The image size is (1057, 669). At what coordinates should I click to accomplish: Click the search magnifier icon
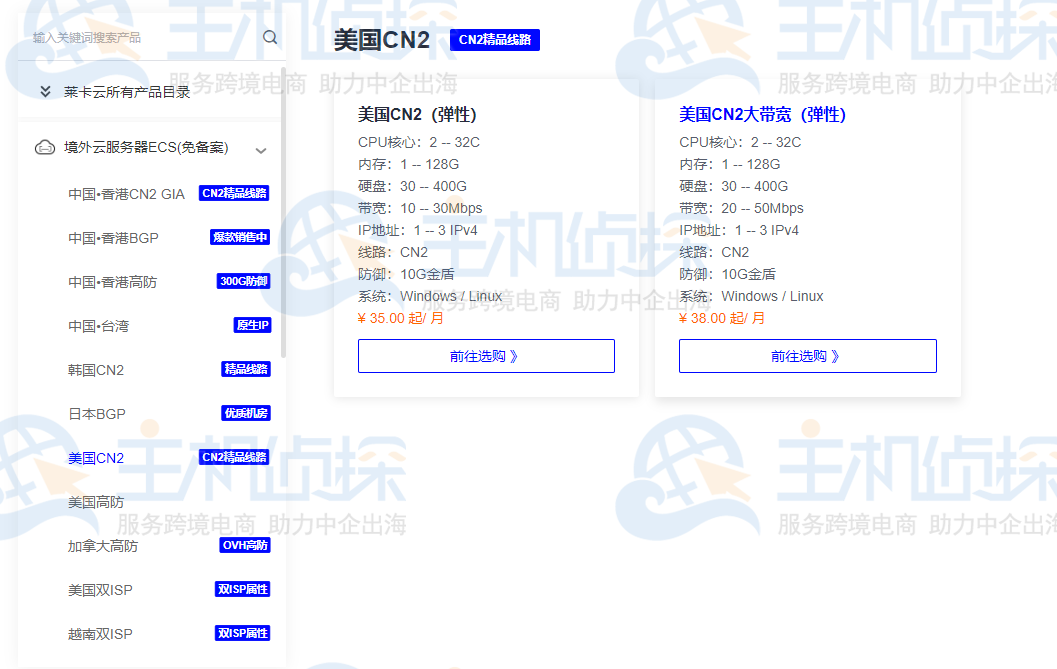pos(270,36)
